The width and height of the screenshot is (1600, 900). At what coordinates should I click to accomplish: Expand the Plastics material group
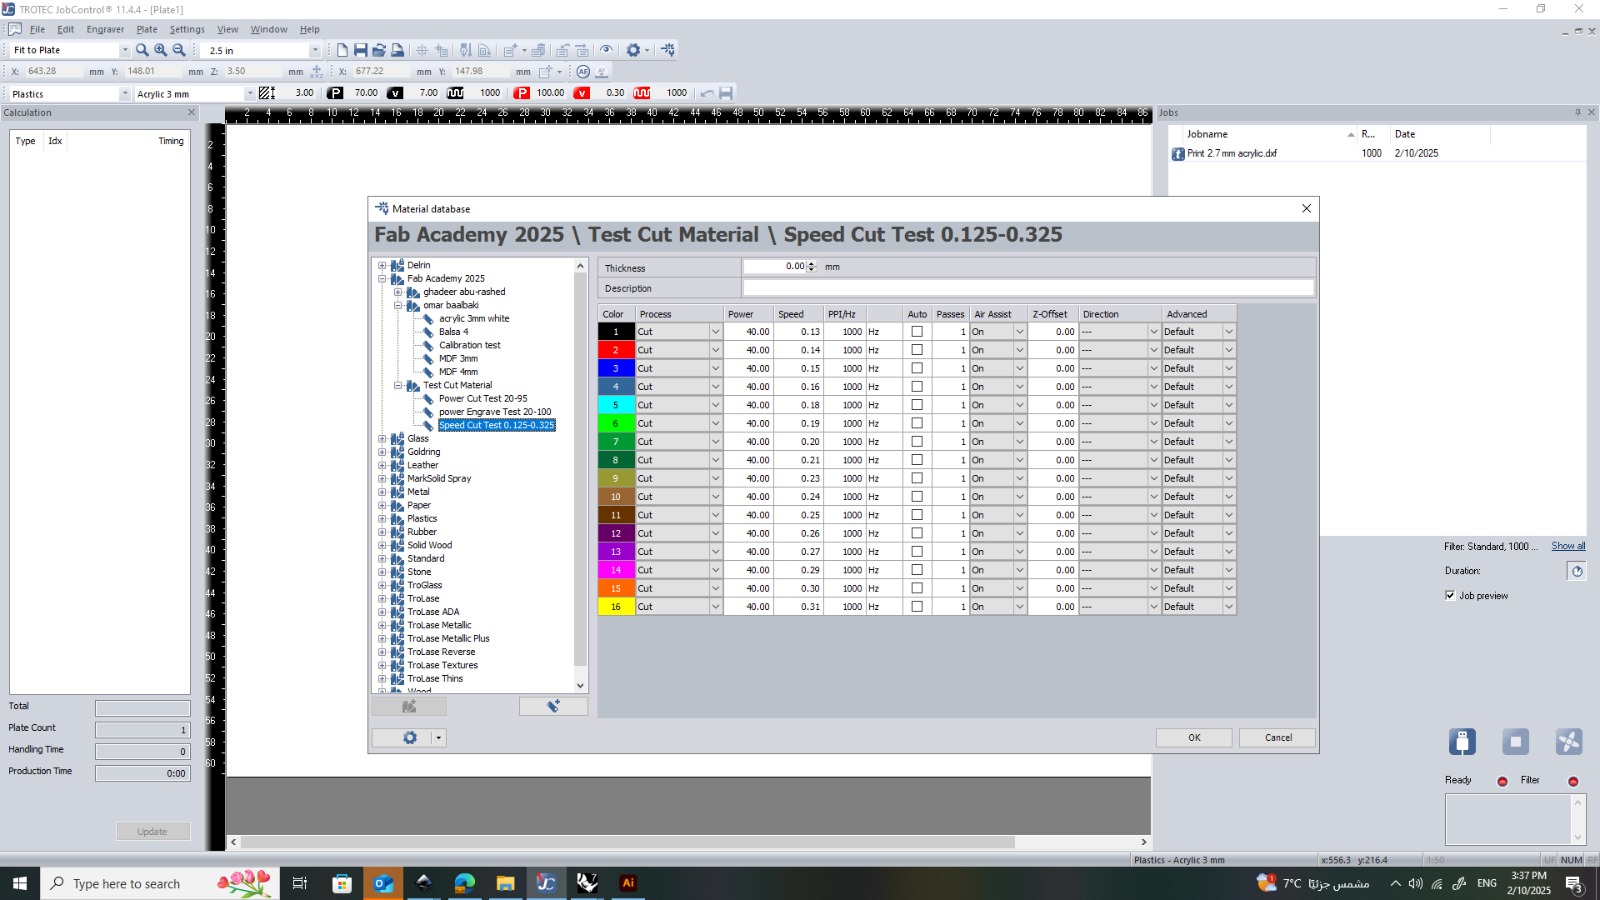pos(382,519)
